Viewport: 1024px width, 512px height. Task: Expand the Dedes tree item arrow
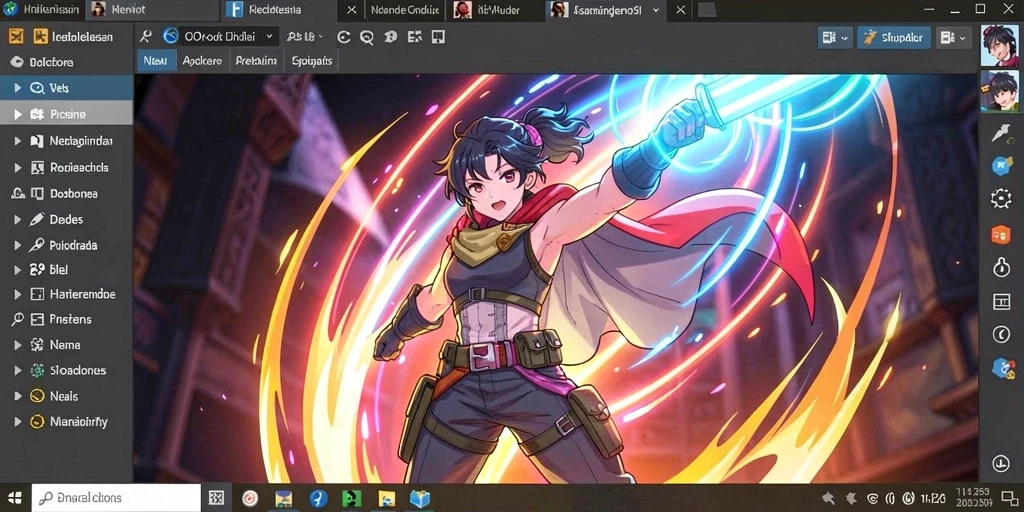[18, 219]
